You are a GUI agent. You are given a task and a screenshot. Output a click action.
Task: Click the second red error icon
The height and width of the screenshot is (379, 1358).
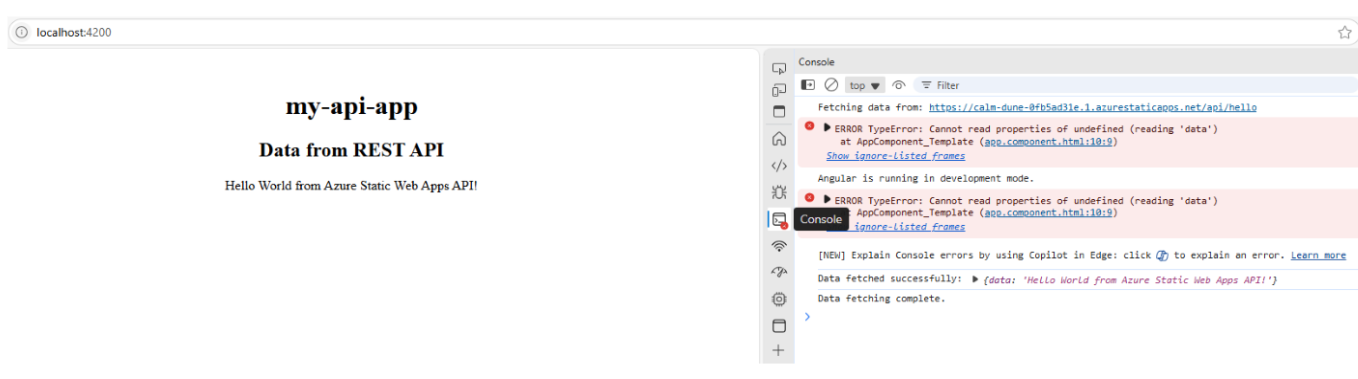pos(809,198)
